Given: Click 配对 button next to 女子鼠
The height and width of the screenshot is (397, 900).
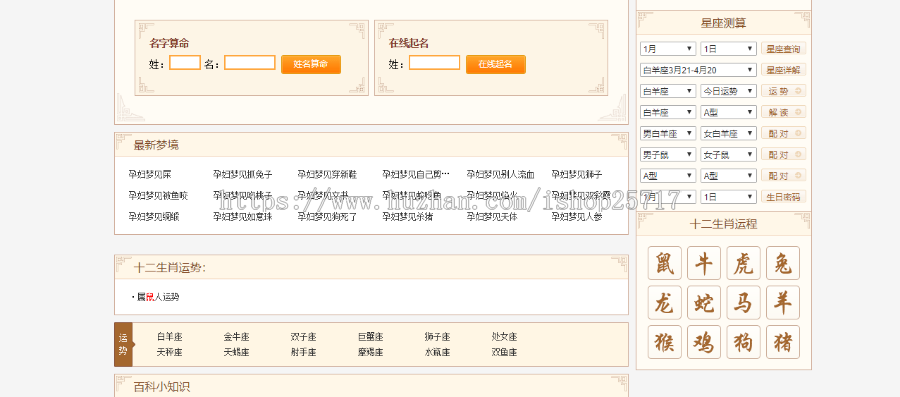Looking at the screenshot, I should 783,155.
